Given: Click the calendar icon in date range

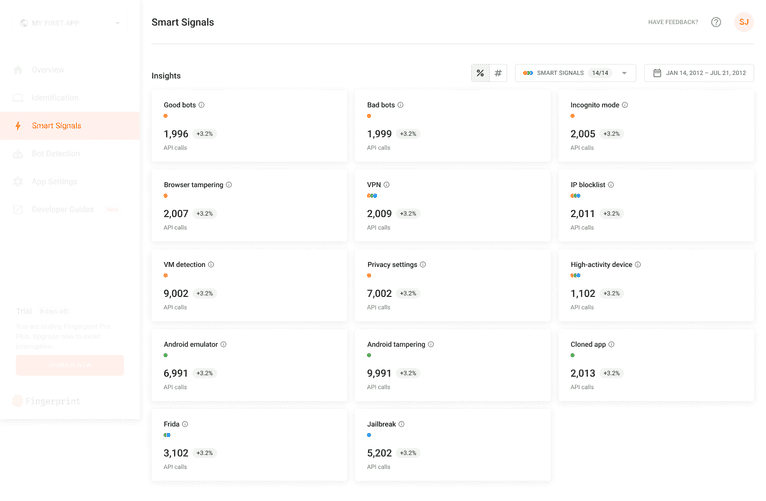Looking at the screenshot, I should [x=657, y=73].
